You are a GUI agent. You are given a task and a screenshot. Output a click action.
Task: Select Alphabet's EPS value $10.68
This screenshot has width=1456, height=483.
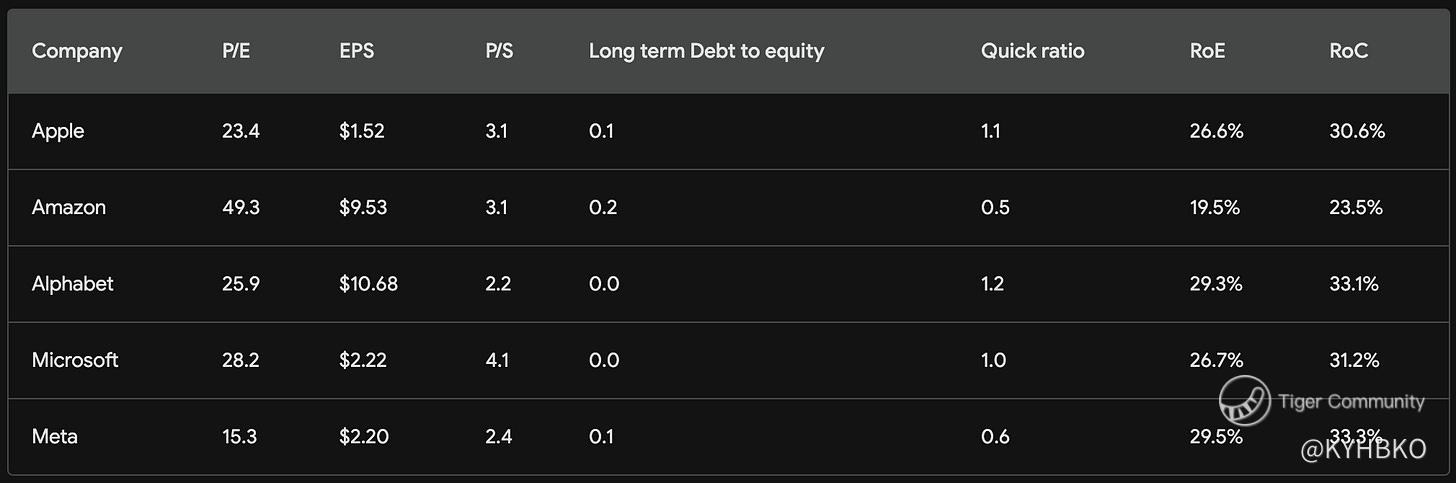tap(368, 284)
